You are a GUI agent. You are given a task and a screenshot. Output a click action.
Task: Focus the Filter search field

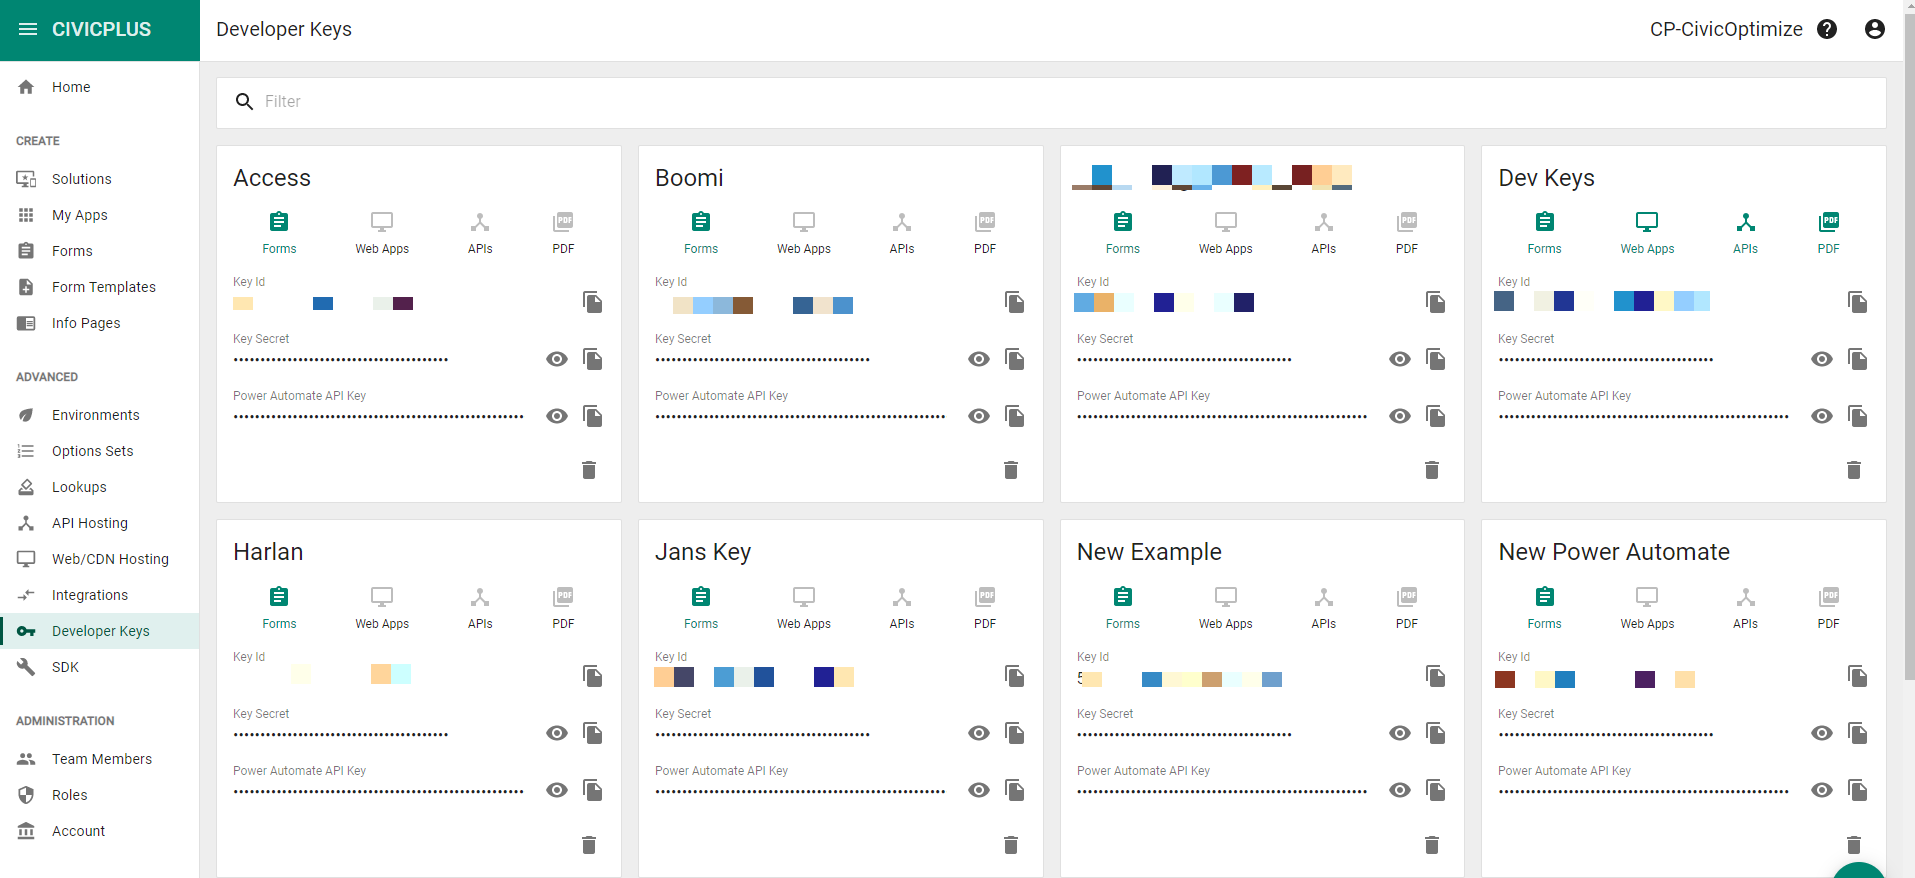click(x=1051, y=102)
